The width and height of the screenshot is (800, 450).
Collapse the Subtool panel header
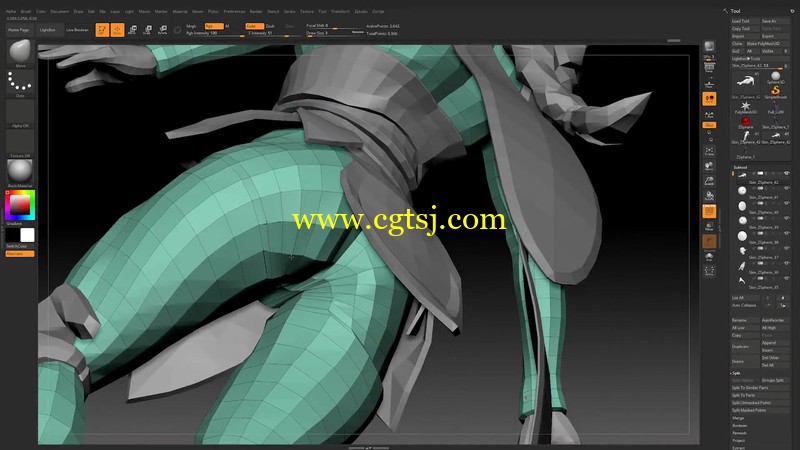tap(740, 167)
